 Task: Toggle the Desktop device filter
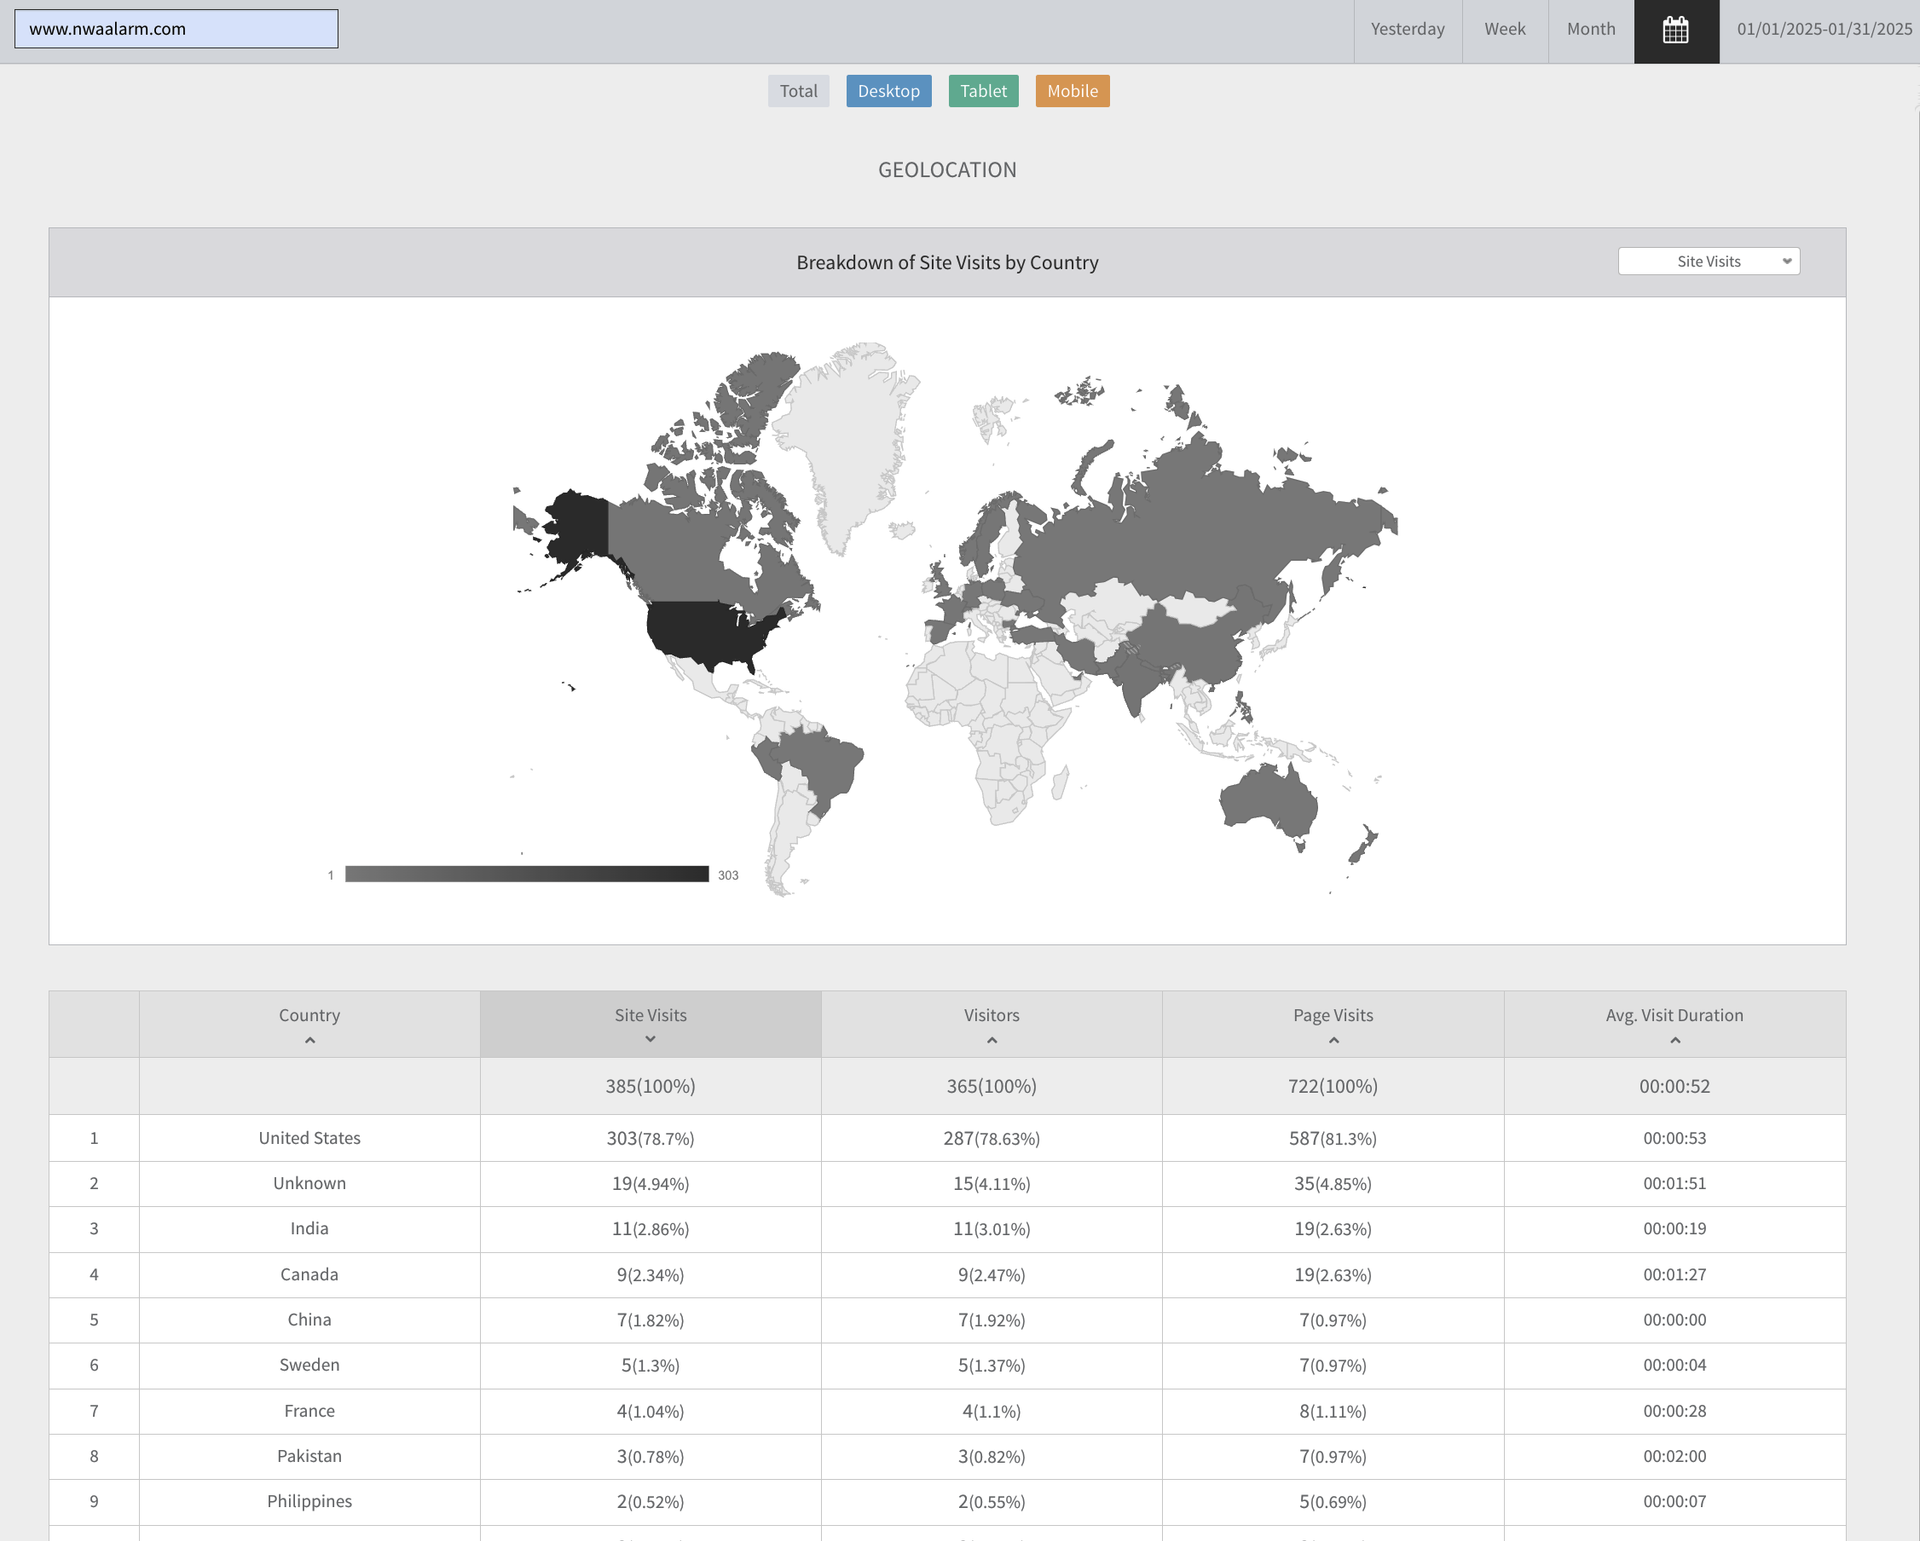pyautogui.click(x=888, y=91)
